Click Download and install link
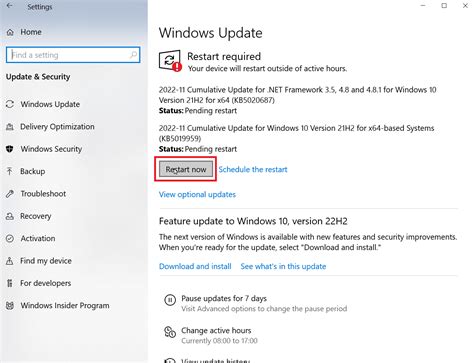This screenshot has height=363, width=474. [x=195, y=266]
